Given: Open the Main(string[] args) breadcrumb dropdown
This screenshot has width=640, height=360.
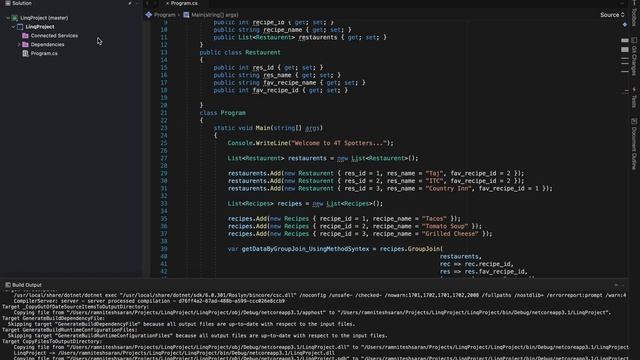Looking at the screenshot, I should [x=215, y=15].
